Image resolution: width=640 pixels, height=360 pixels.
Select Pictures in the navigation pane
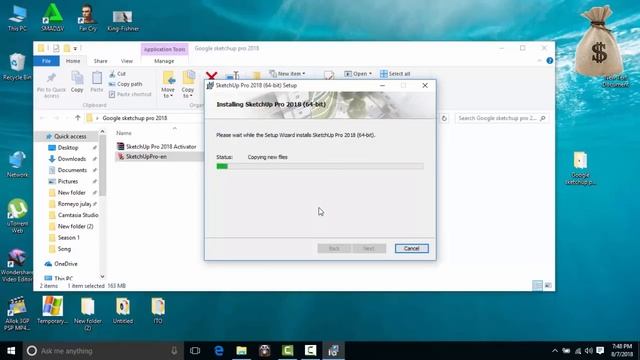point(68,181)
